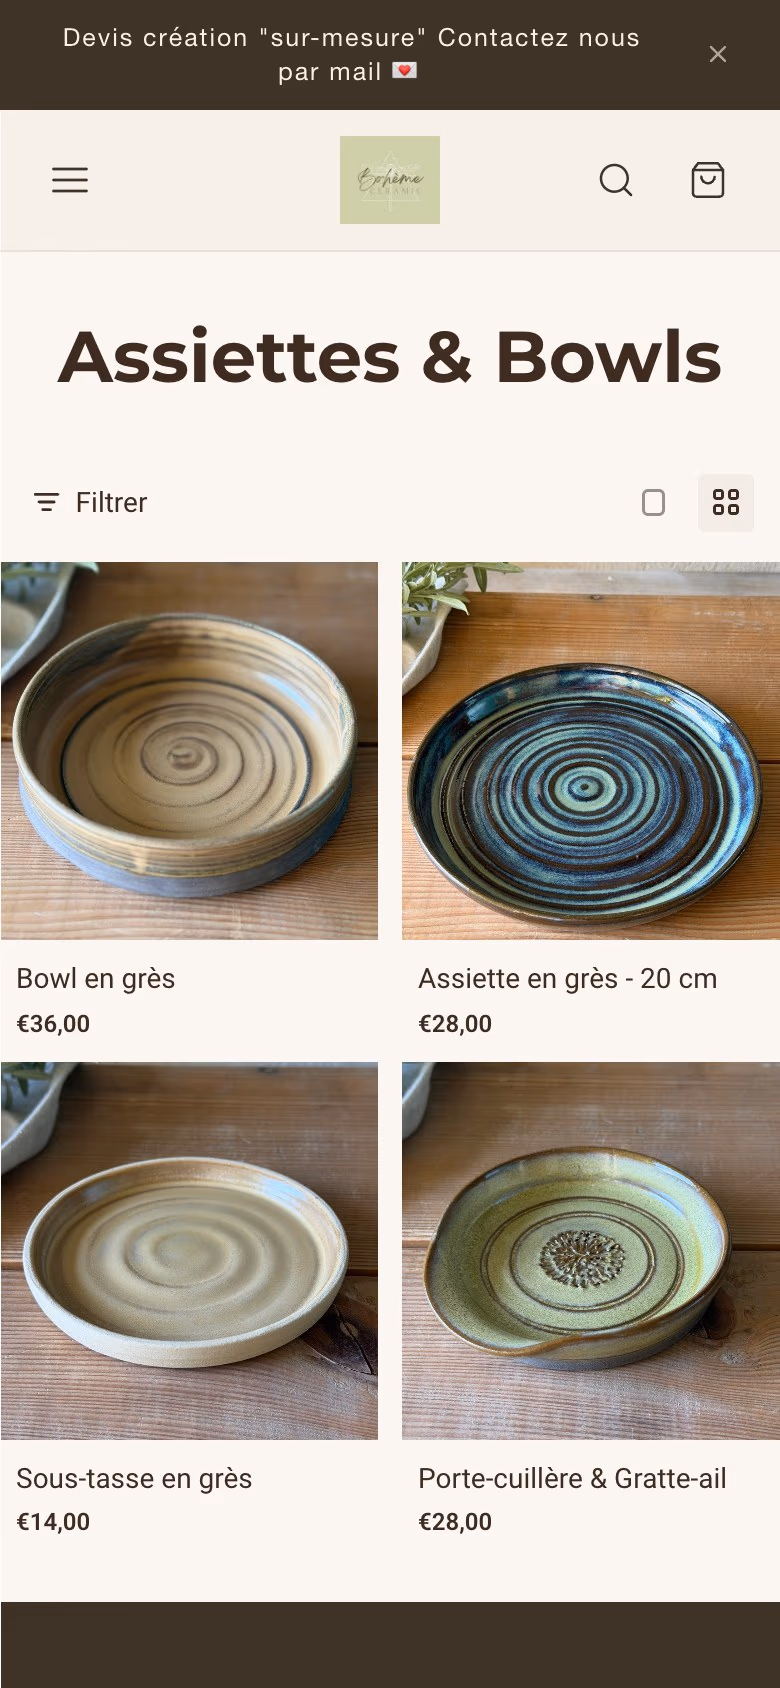This screenshot has width=780, height=1688.
Task: Select the Porte-cuillère & Gratte-ail title
Action: coord(572,1478)
